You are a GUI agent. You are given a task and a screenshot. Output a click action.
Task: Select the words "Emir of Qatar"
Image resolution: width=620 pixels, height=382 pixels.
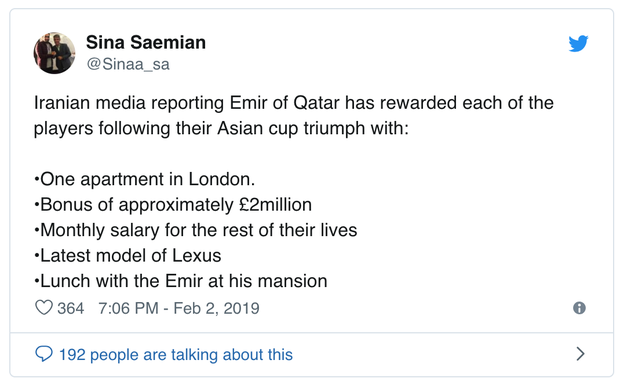click(285, 103)
